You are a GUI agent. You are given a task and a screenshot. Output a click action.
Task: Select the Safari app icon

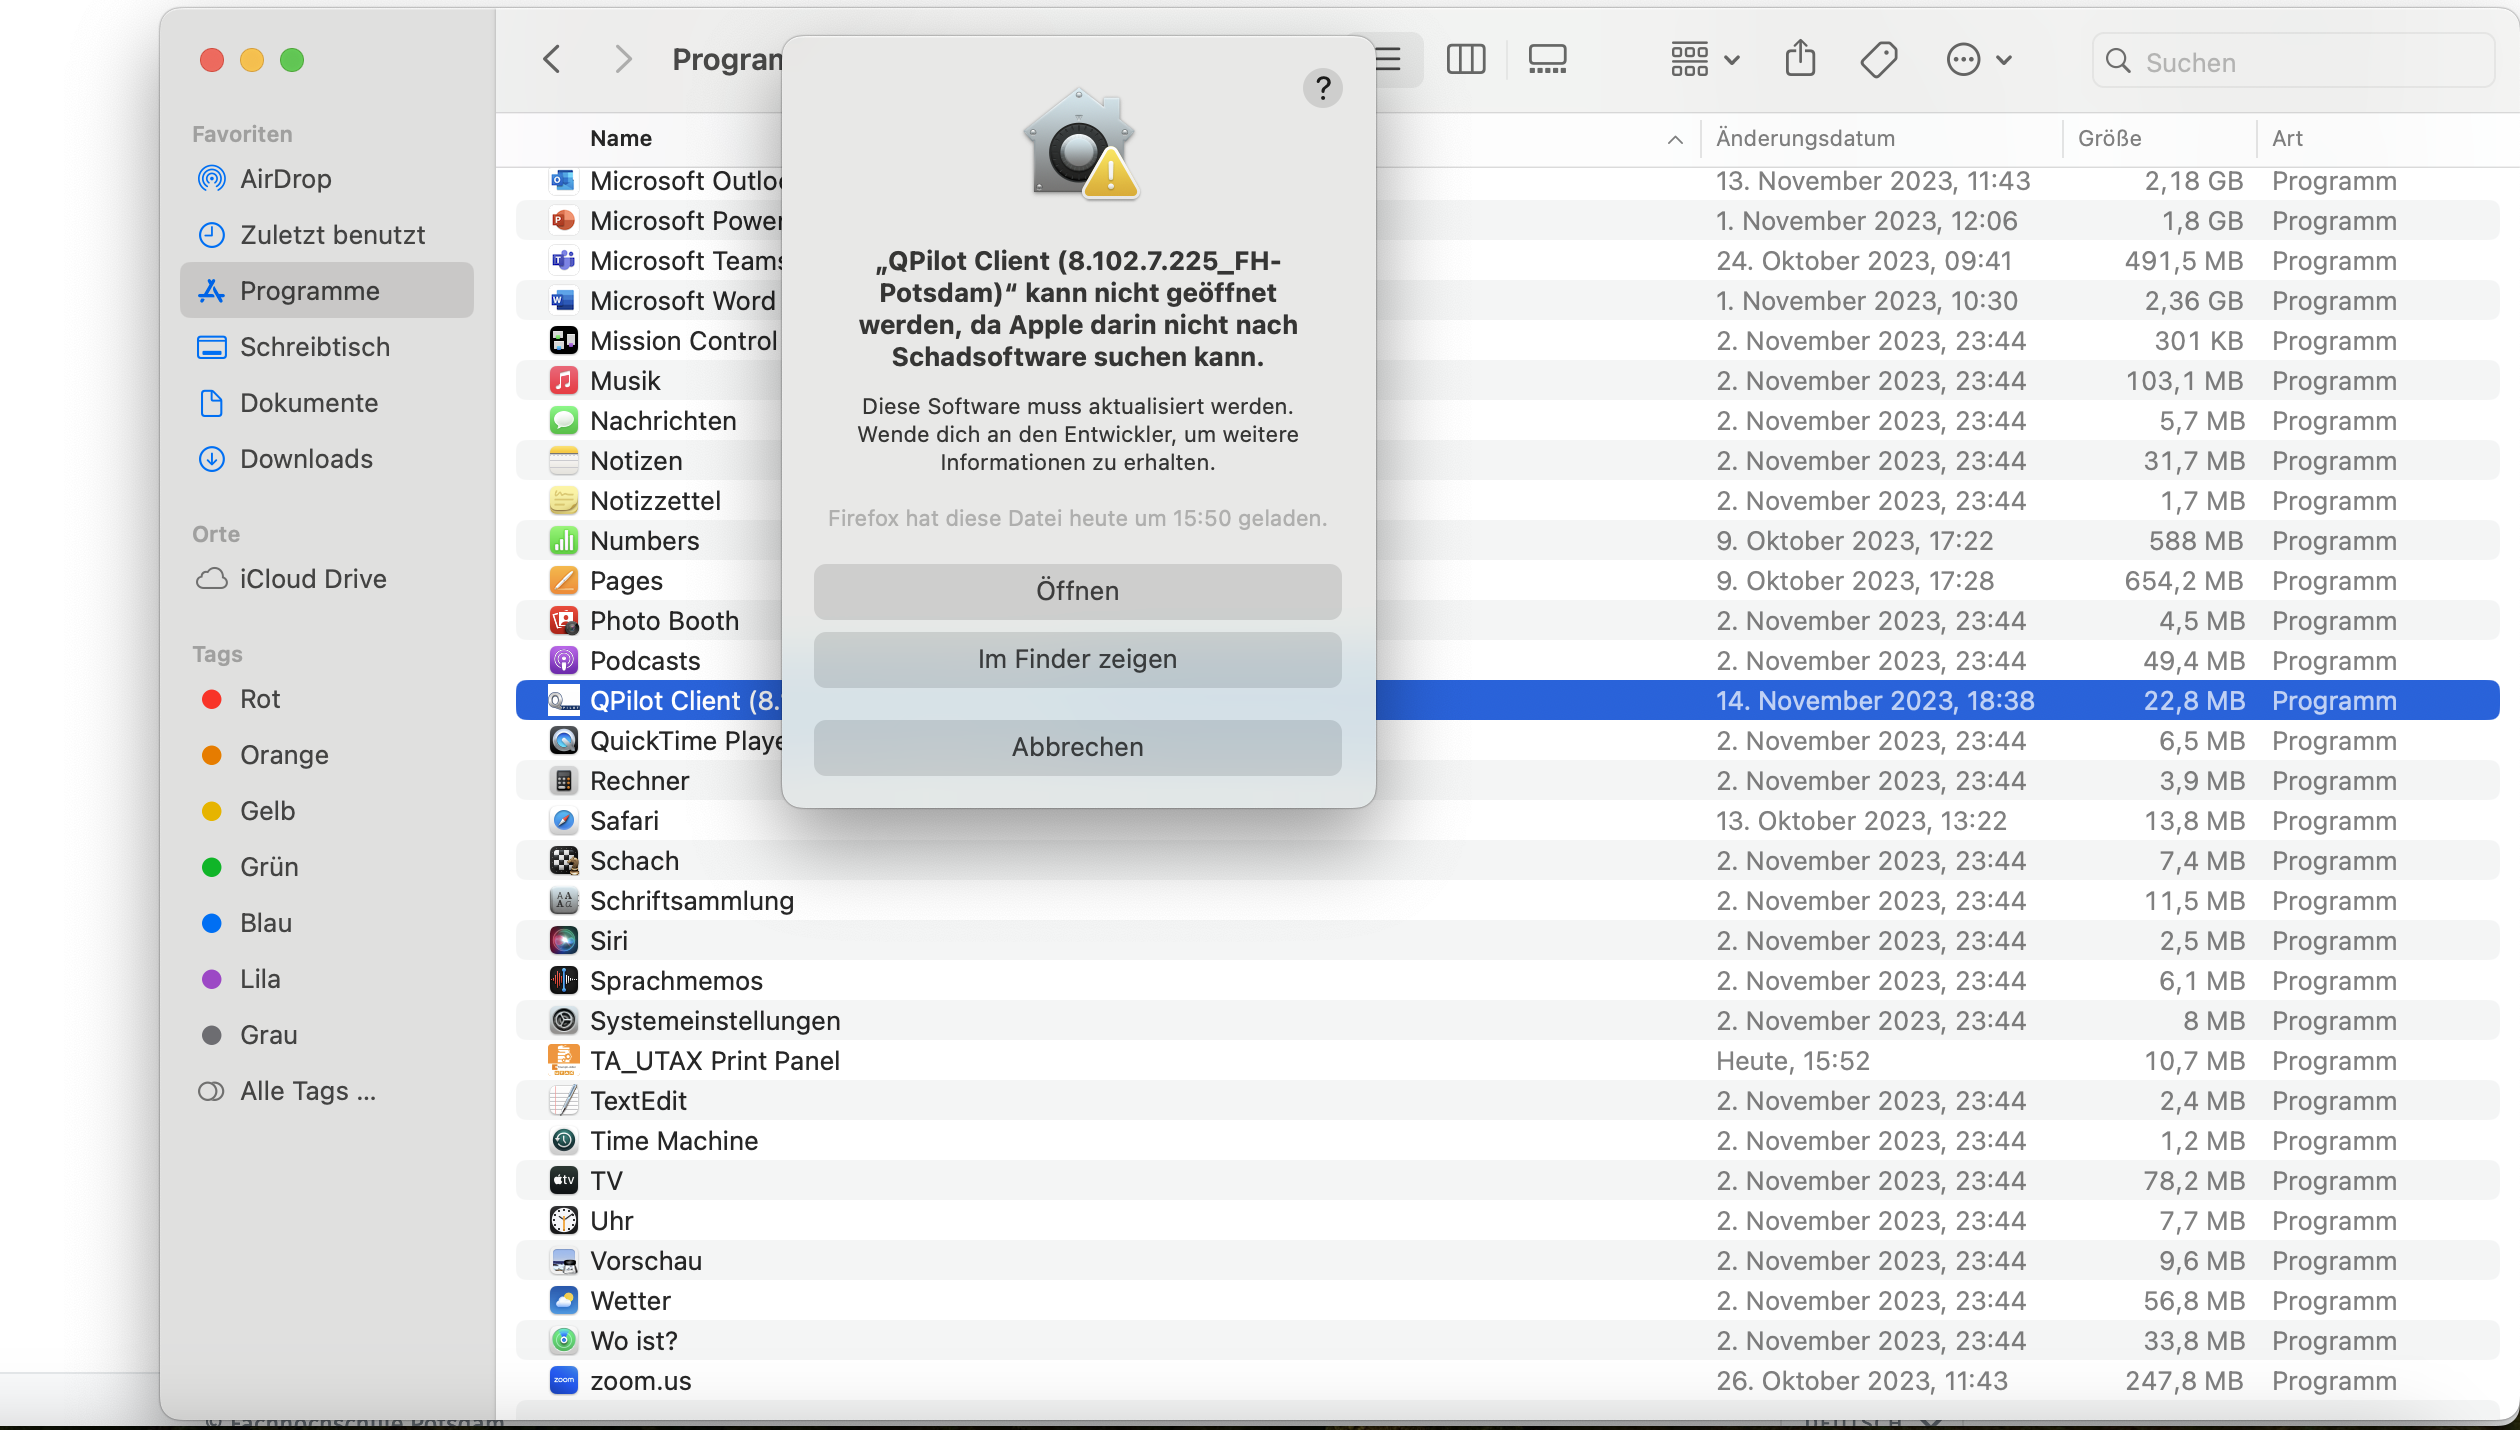coord(564,821)
